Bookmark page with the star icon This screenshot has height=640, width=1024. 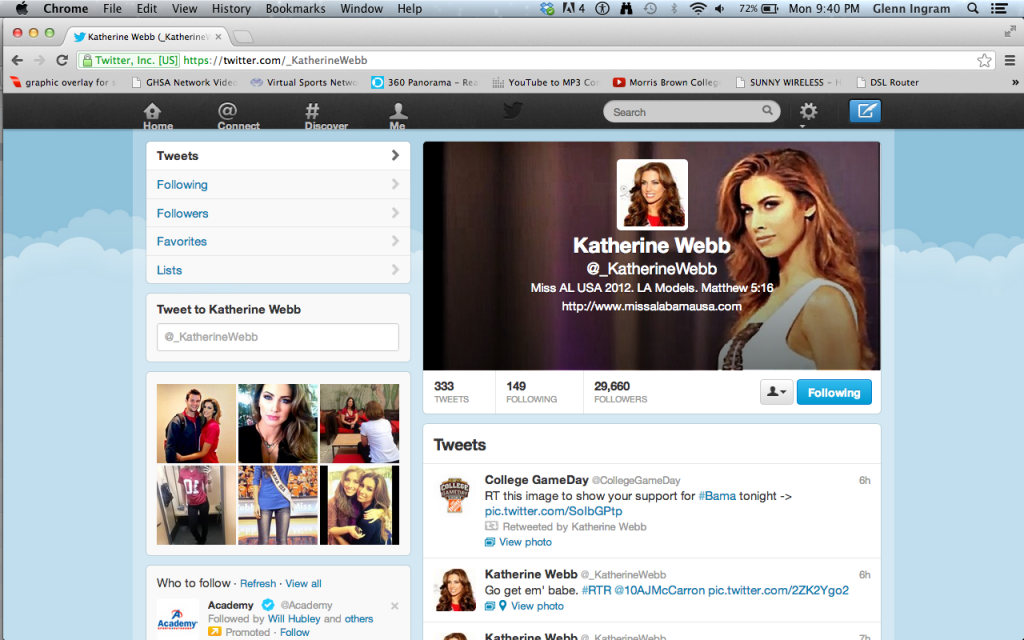point(984,60)
